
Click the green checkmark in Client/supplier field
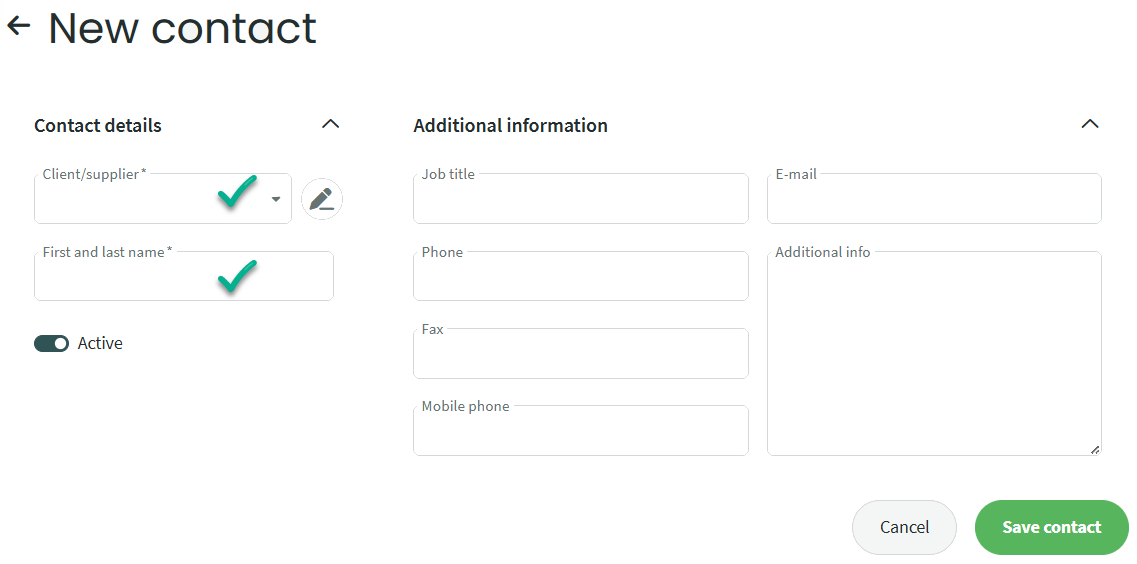coord(237,193)
